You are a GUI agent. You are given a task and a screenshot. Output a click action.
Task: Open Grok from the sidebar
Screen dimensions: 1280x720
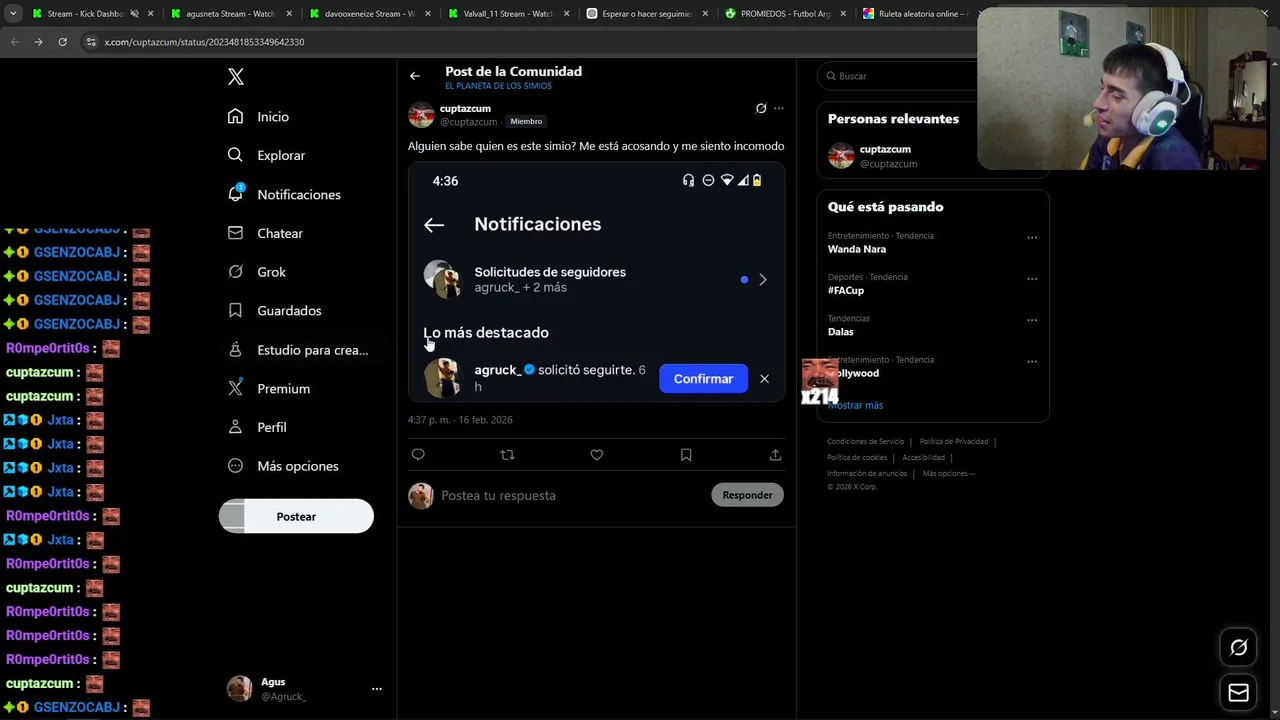(x=256, y=272)
